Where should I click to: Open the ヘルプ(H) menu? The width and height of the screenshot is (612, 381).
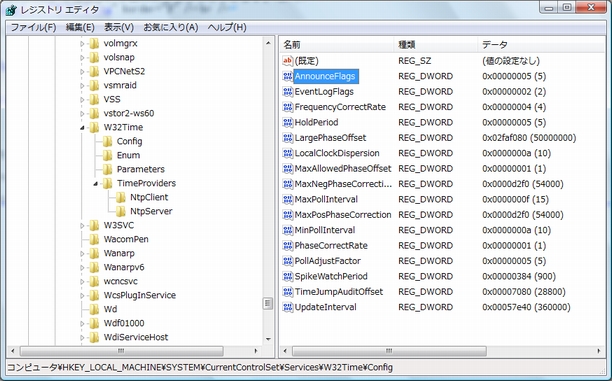tap(227, 27)
